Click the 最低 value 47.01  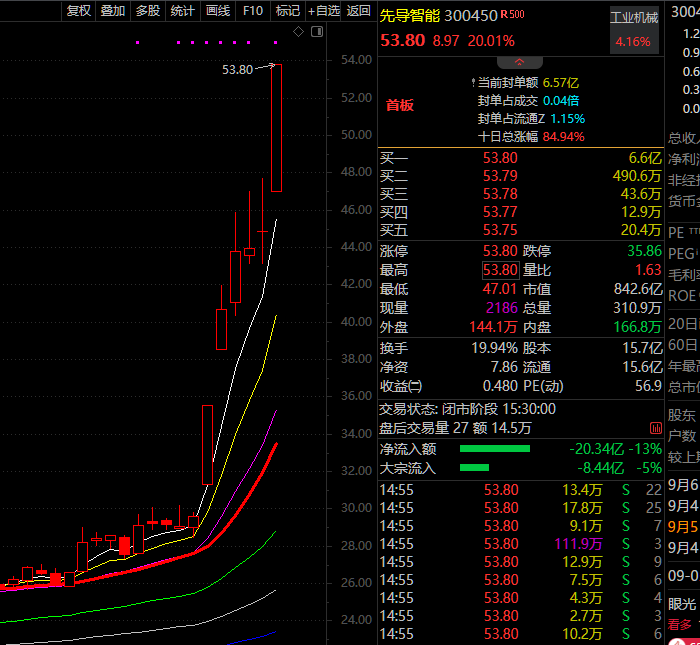tap(499, 289)
